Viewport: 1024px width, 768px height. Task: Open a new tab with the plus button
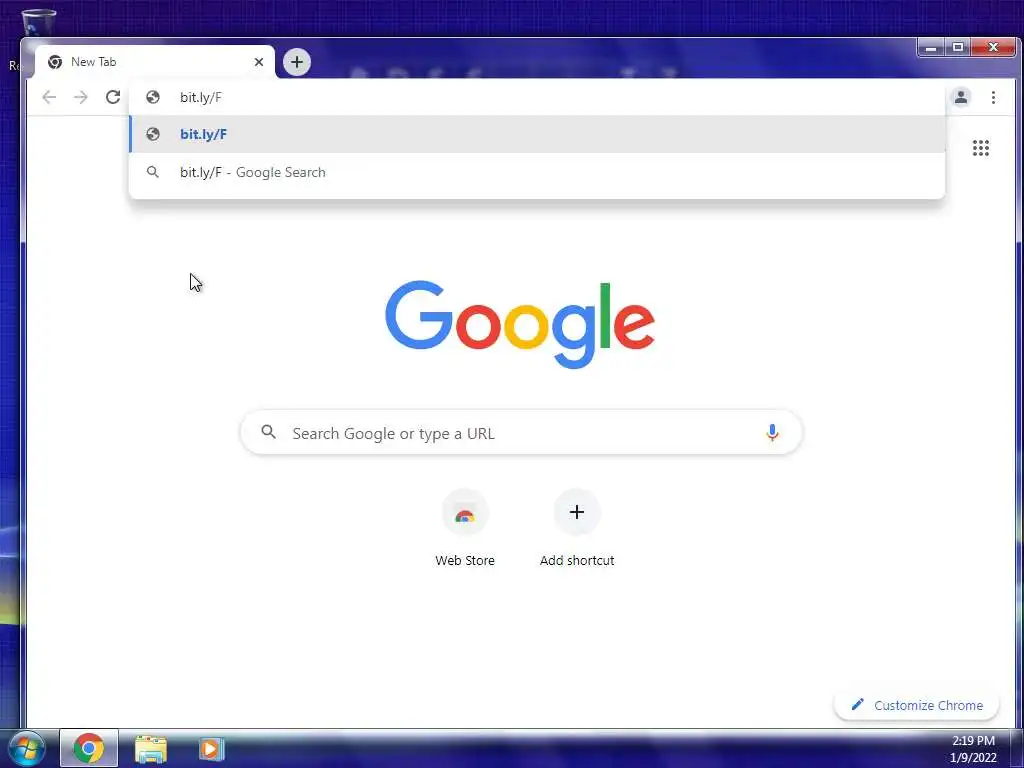pyautogui.click(x=297, y=62)
